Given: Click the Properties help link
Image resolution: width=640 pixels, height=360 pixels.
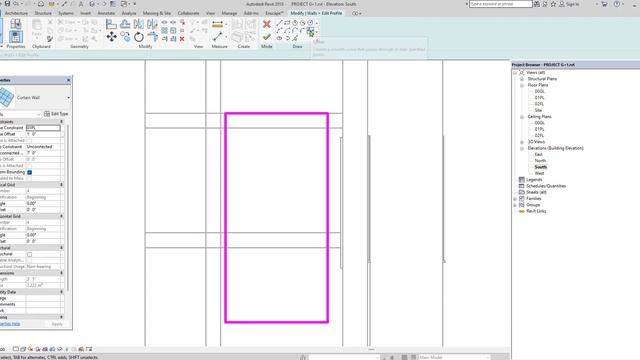Looking at the screenshot, I should point(10,324).
